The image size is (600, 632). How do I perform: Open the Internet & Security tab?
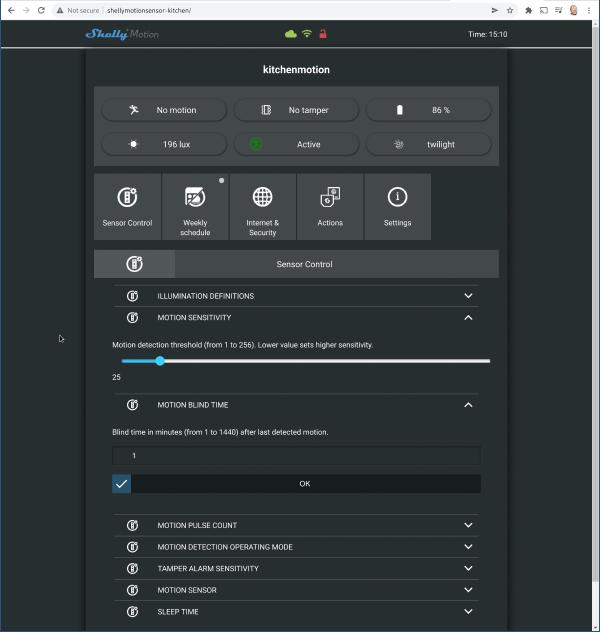click(x=263, y=207)
